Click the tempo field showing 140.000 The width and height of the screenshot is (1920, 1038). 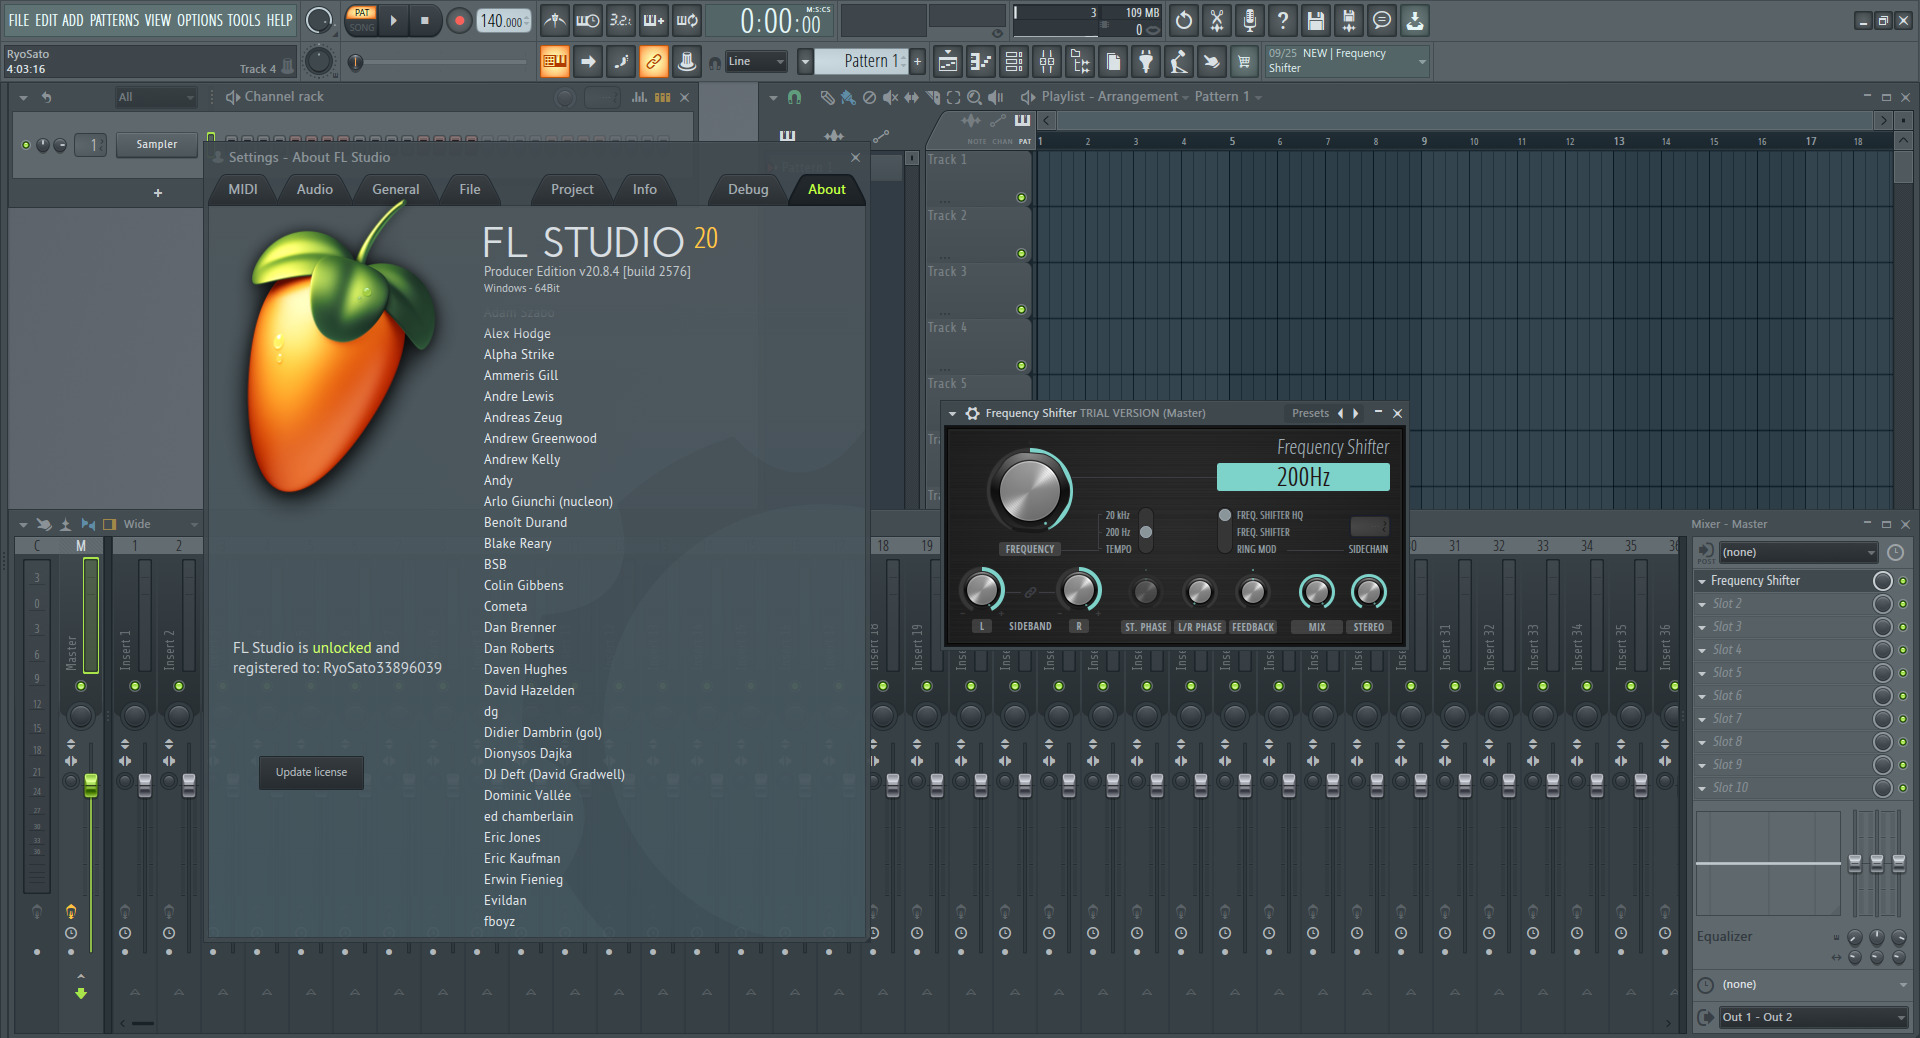click(504, 20)
